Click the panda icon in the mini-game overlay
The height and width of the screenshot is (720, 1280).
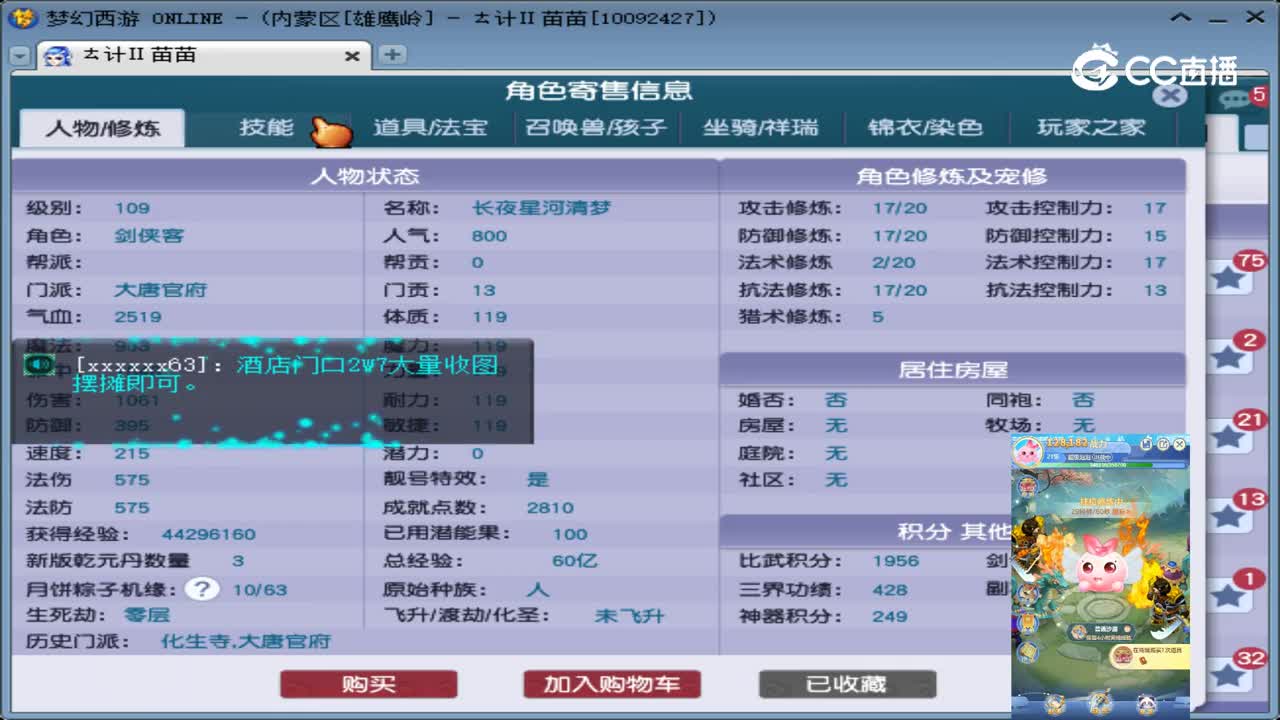(1147, 702)
